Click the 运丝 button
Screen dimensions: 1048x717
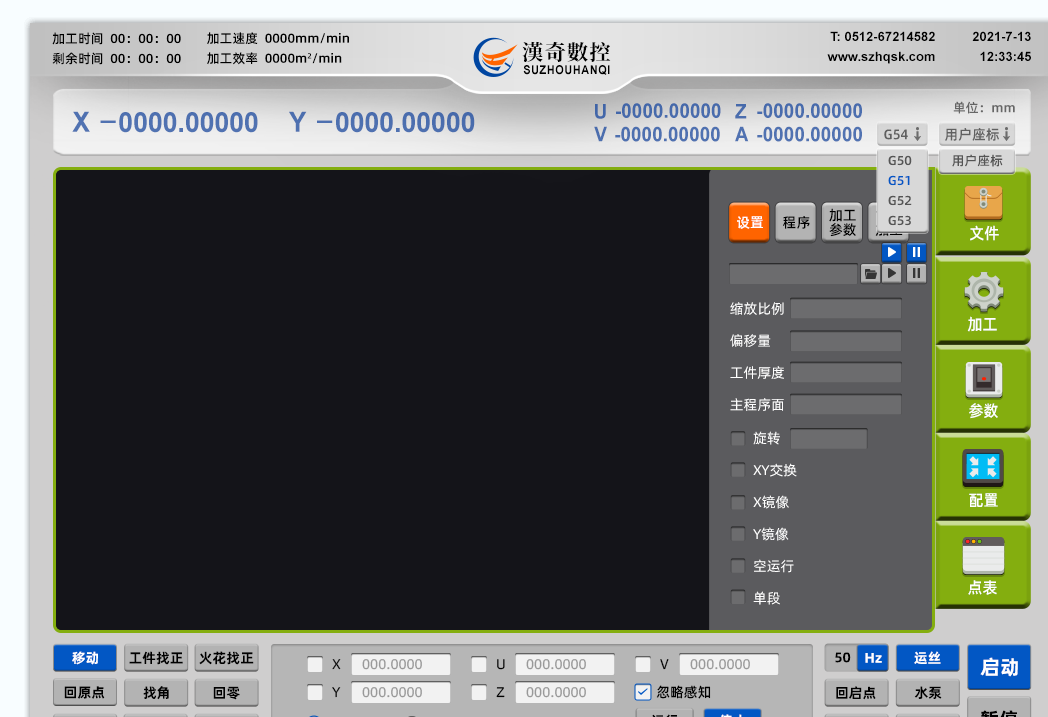pyautogui.click(x=927, y=658)
